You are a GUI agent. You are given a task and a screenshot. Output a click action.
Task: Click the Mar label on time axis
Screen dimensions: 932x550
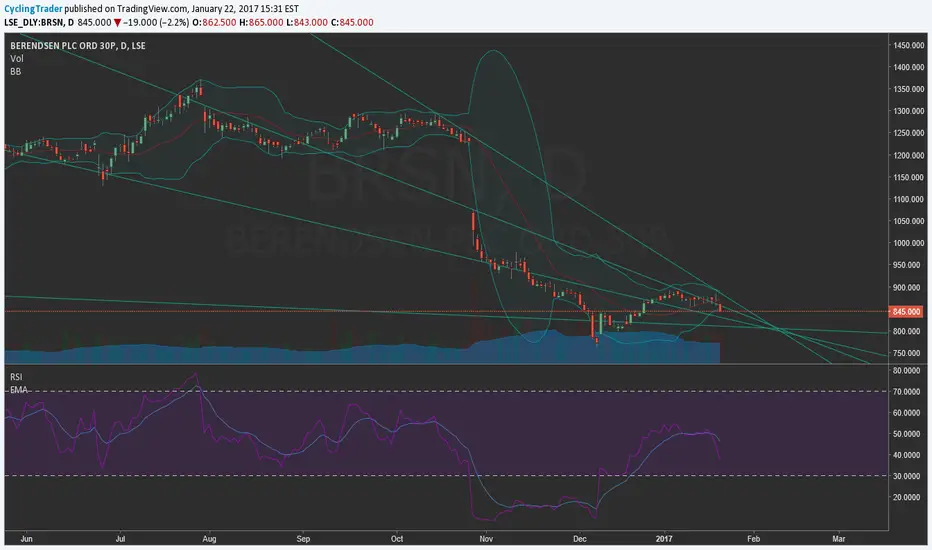pyautogui.click(x=839, y=539)
